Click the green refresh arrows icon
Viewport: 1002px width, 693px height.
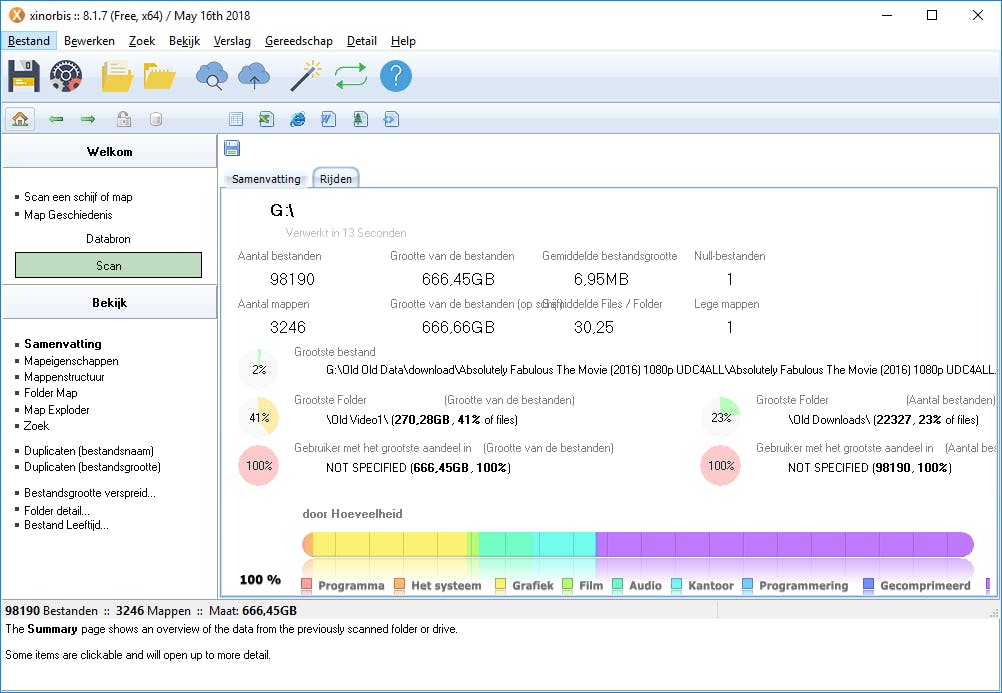[x=350, y=76]
